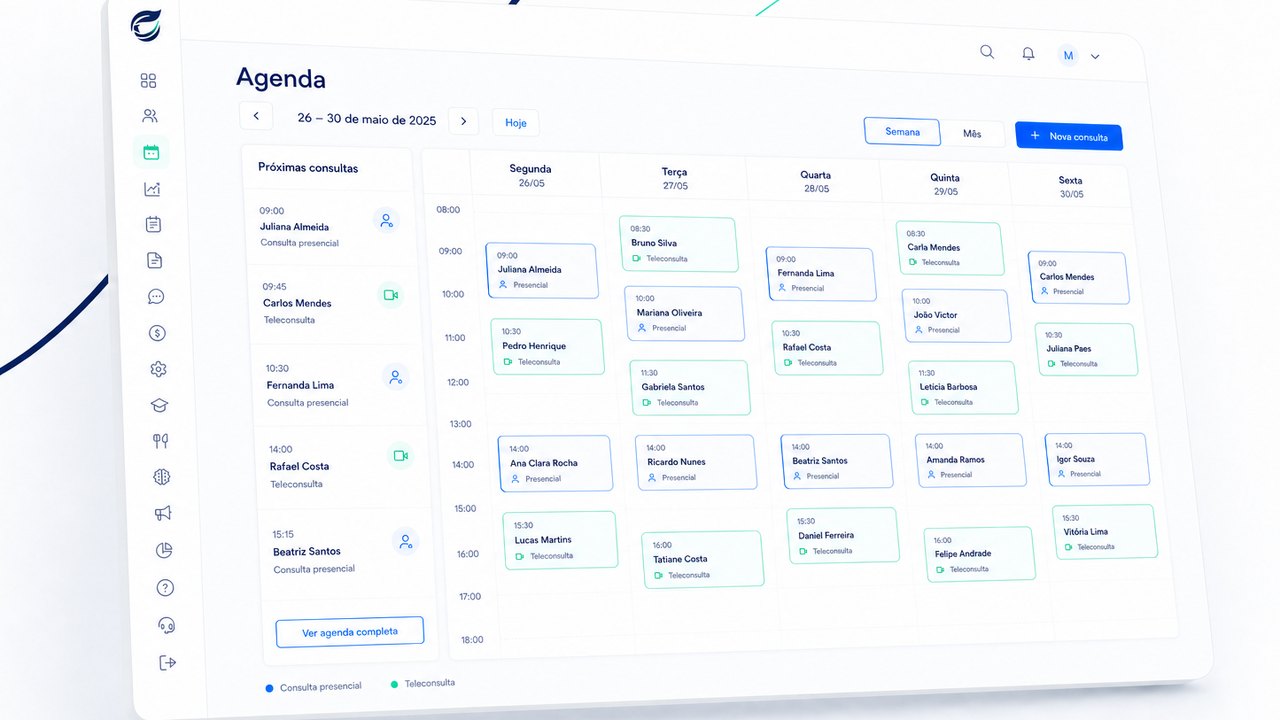Open Gabriela Santos 11:30 appointment card
The image size is (1280, 720).
click(x=689, y=388)
